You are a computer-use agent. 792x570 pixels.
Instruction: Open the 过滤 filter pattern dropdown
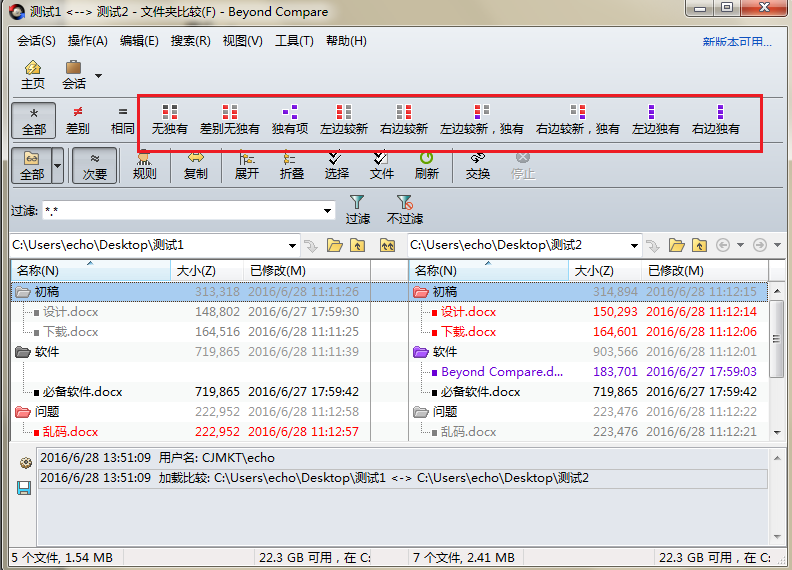point(327,211)
